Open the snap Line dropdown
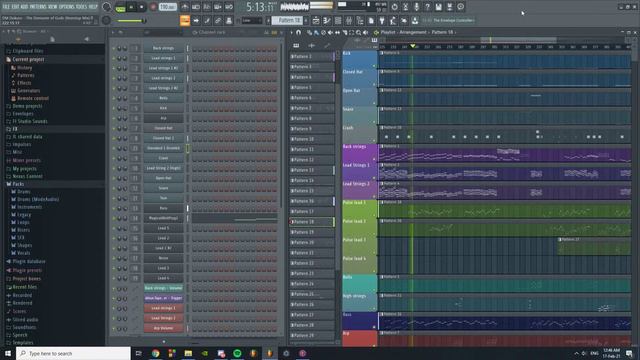Image resolution: width=640 pixels, height=360 pixels. pyautogui.click(x=252, y=20)
